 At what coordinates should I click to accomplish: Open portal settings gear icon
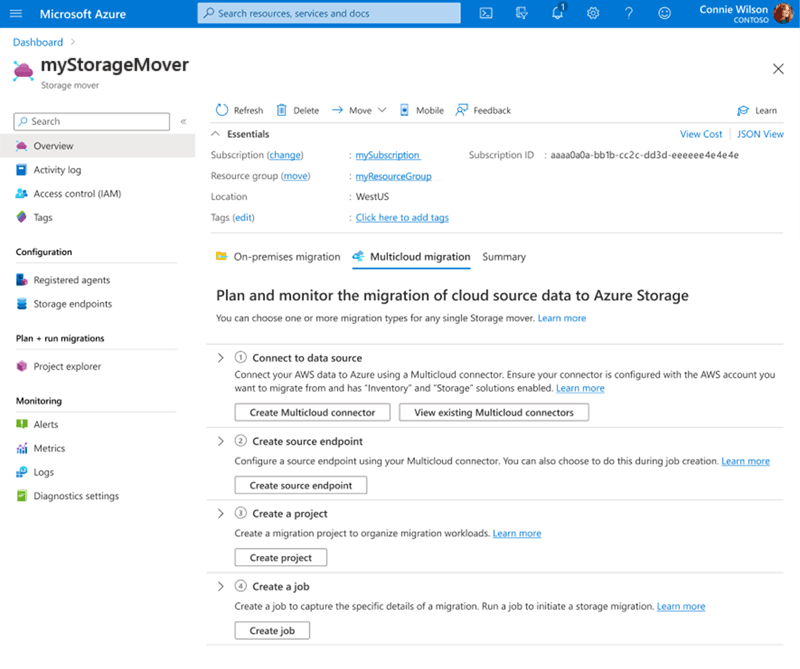[x=593, y=13]
